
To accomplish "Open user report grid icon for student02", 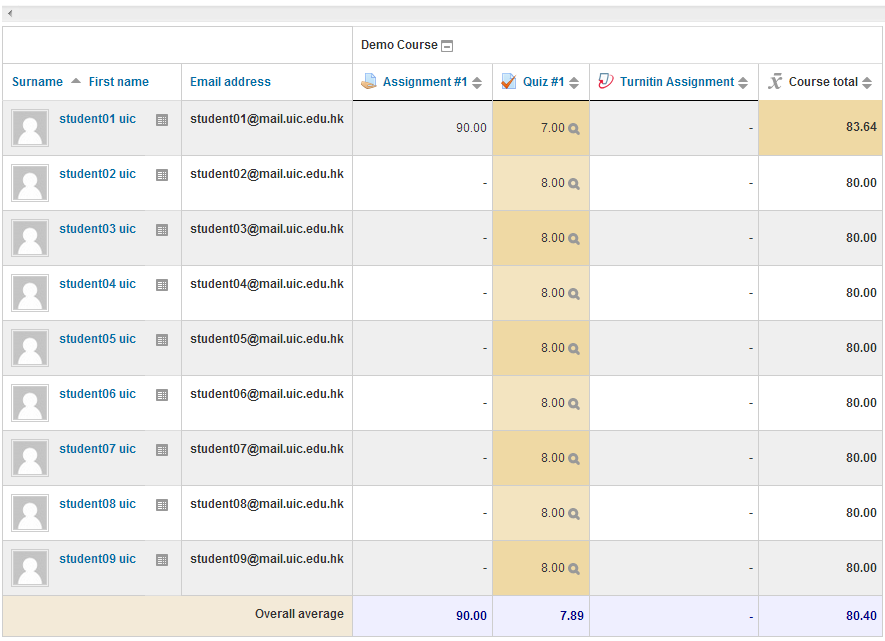I will (x=162, y=175).
